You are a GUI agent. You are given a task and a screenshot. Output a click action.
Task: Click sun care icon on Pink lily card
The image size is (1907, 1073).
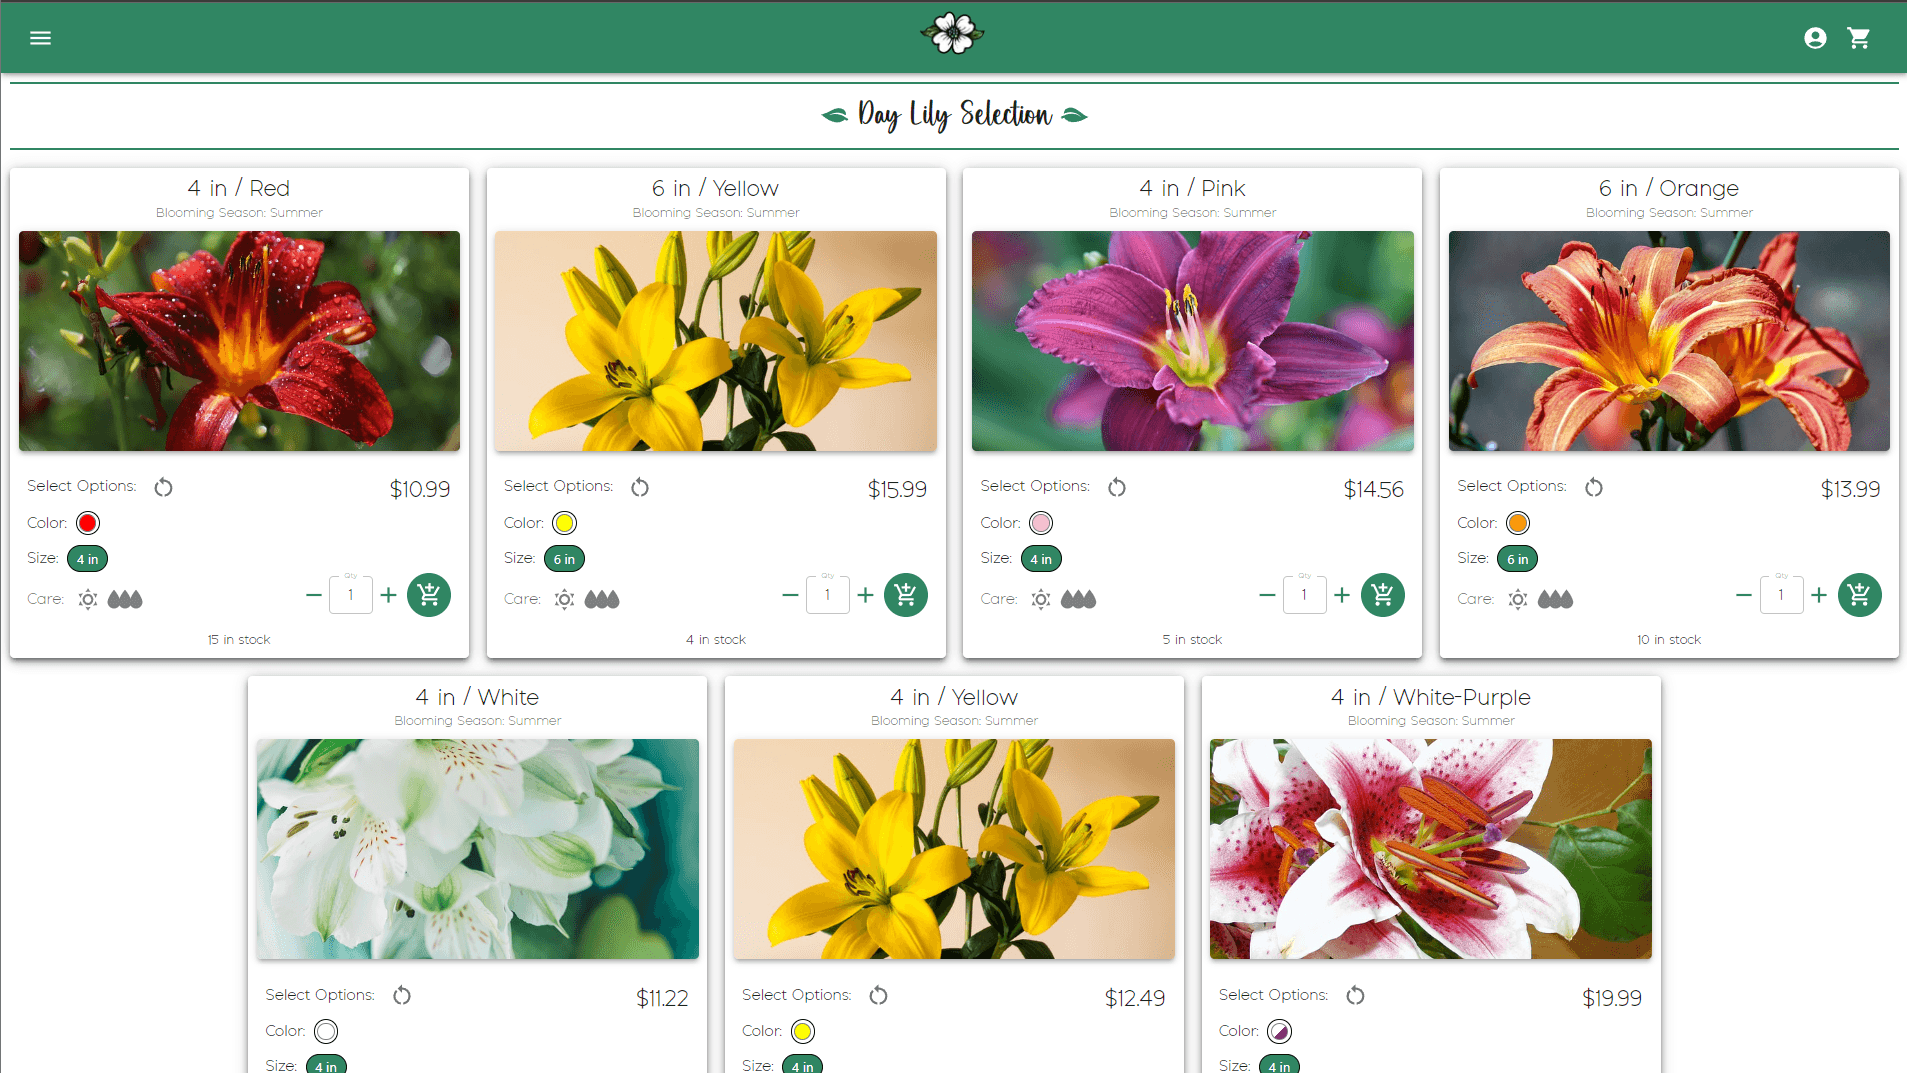pyautogui.click(x=1041, y=599)
